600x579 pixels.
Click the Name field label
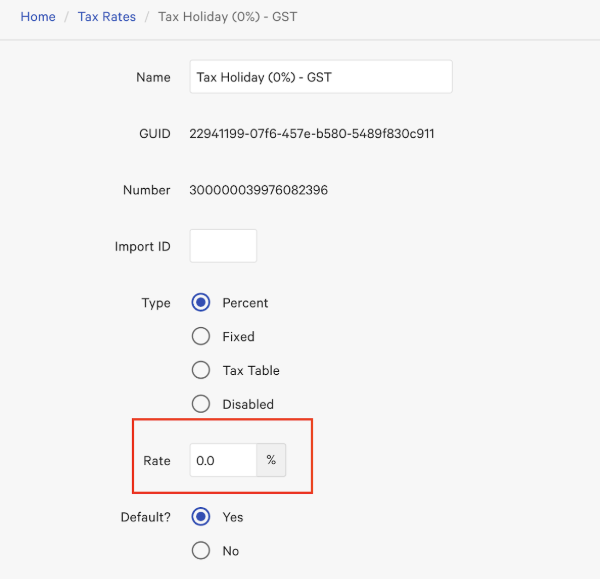(153, 77)
